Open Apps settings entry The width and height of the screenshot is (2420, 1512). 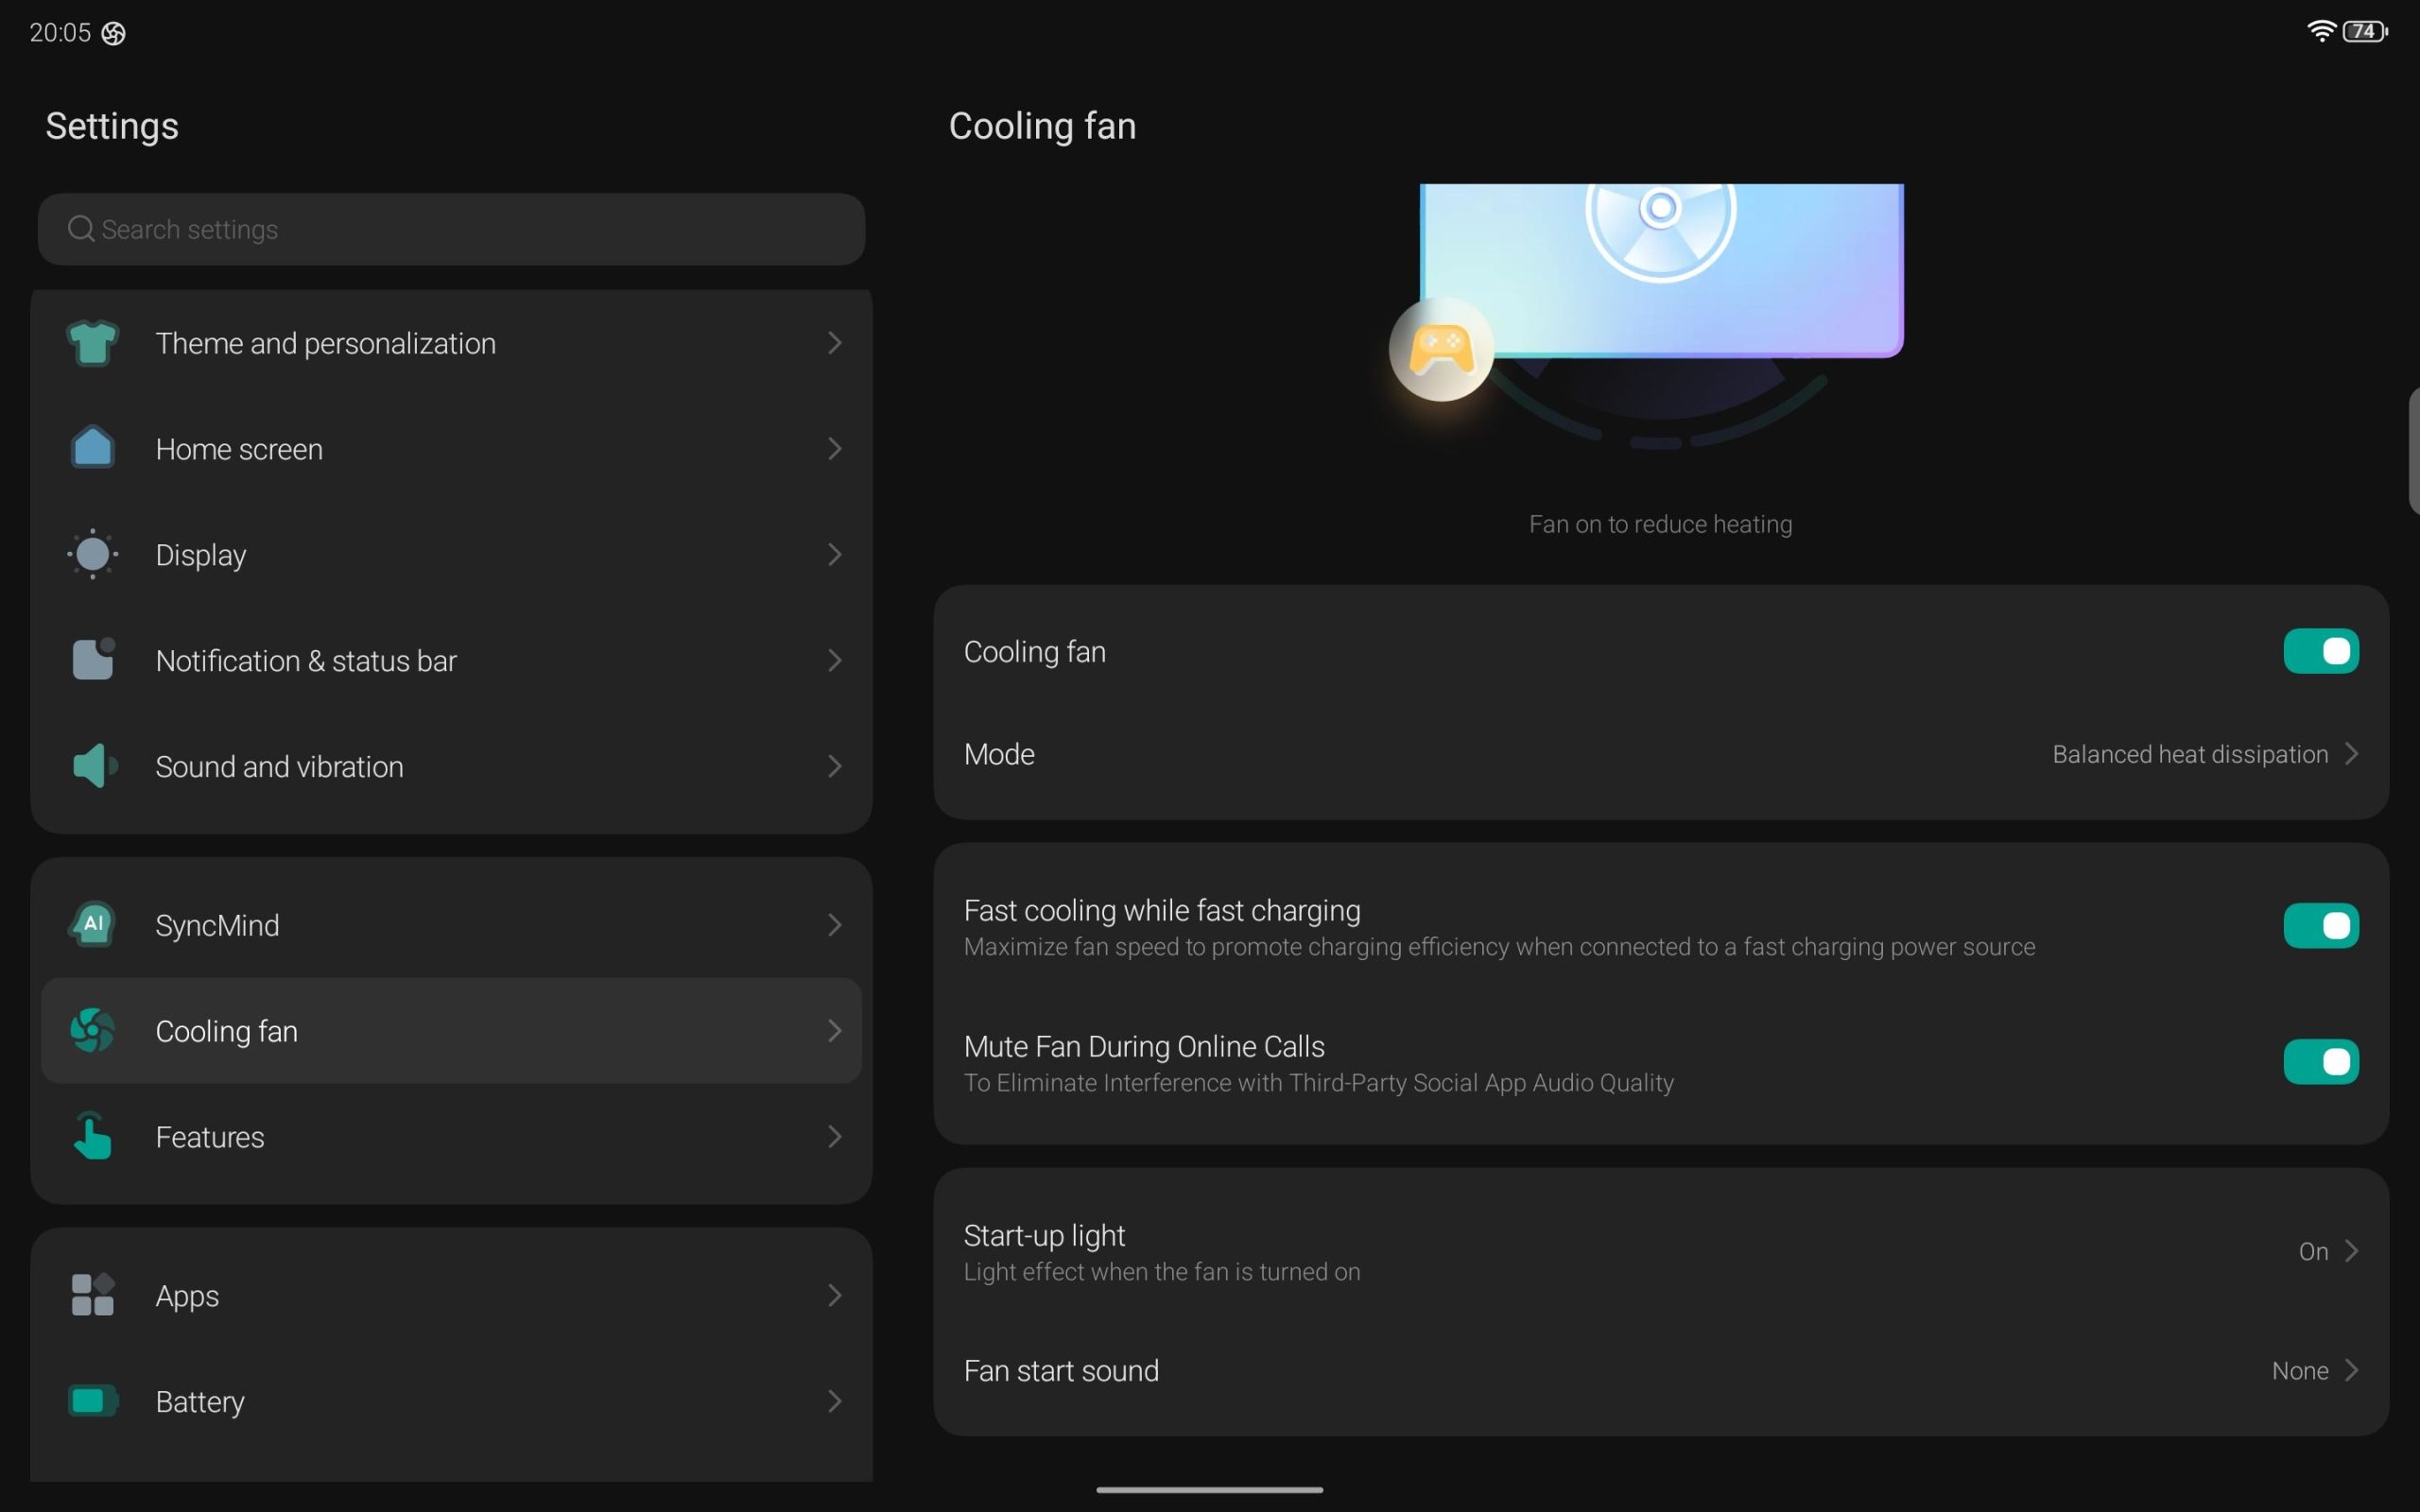(451, 1295)
